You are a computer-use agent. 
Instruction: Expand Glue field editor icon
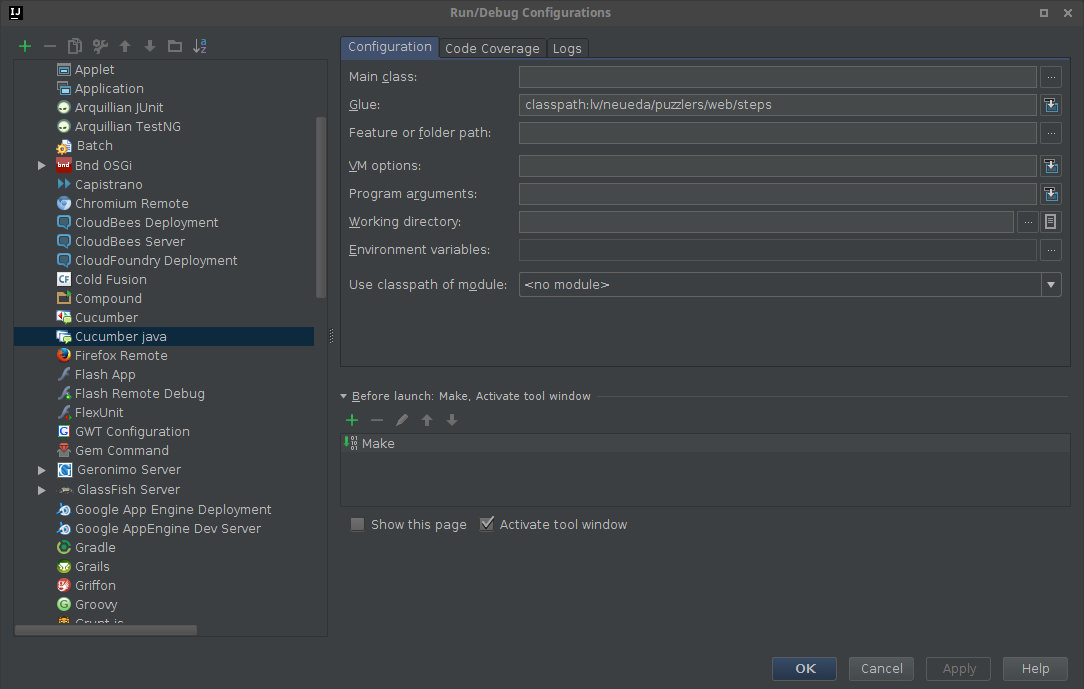click(1051, 105)
